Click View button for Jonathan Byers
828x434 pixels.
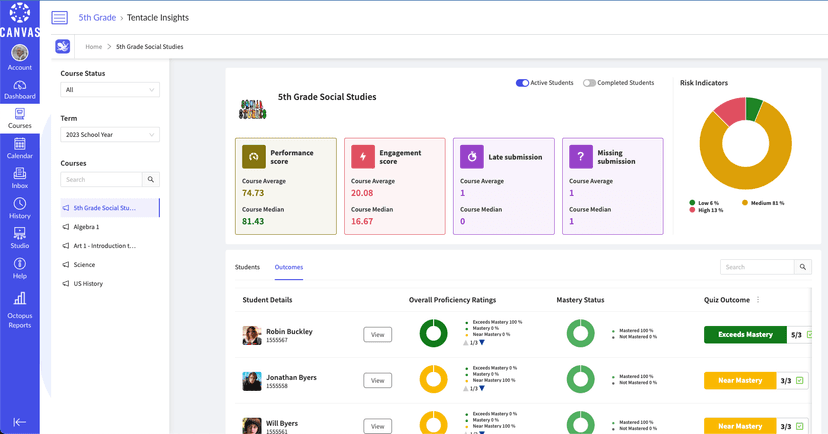tap(378, 381)
